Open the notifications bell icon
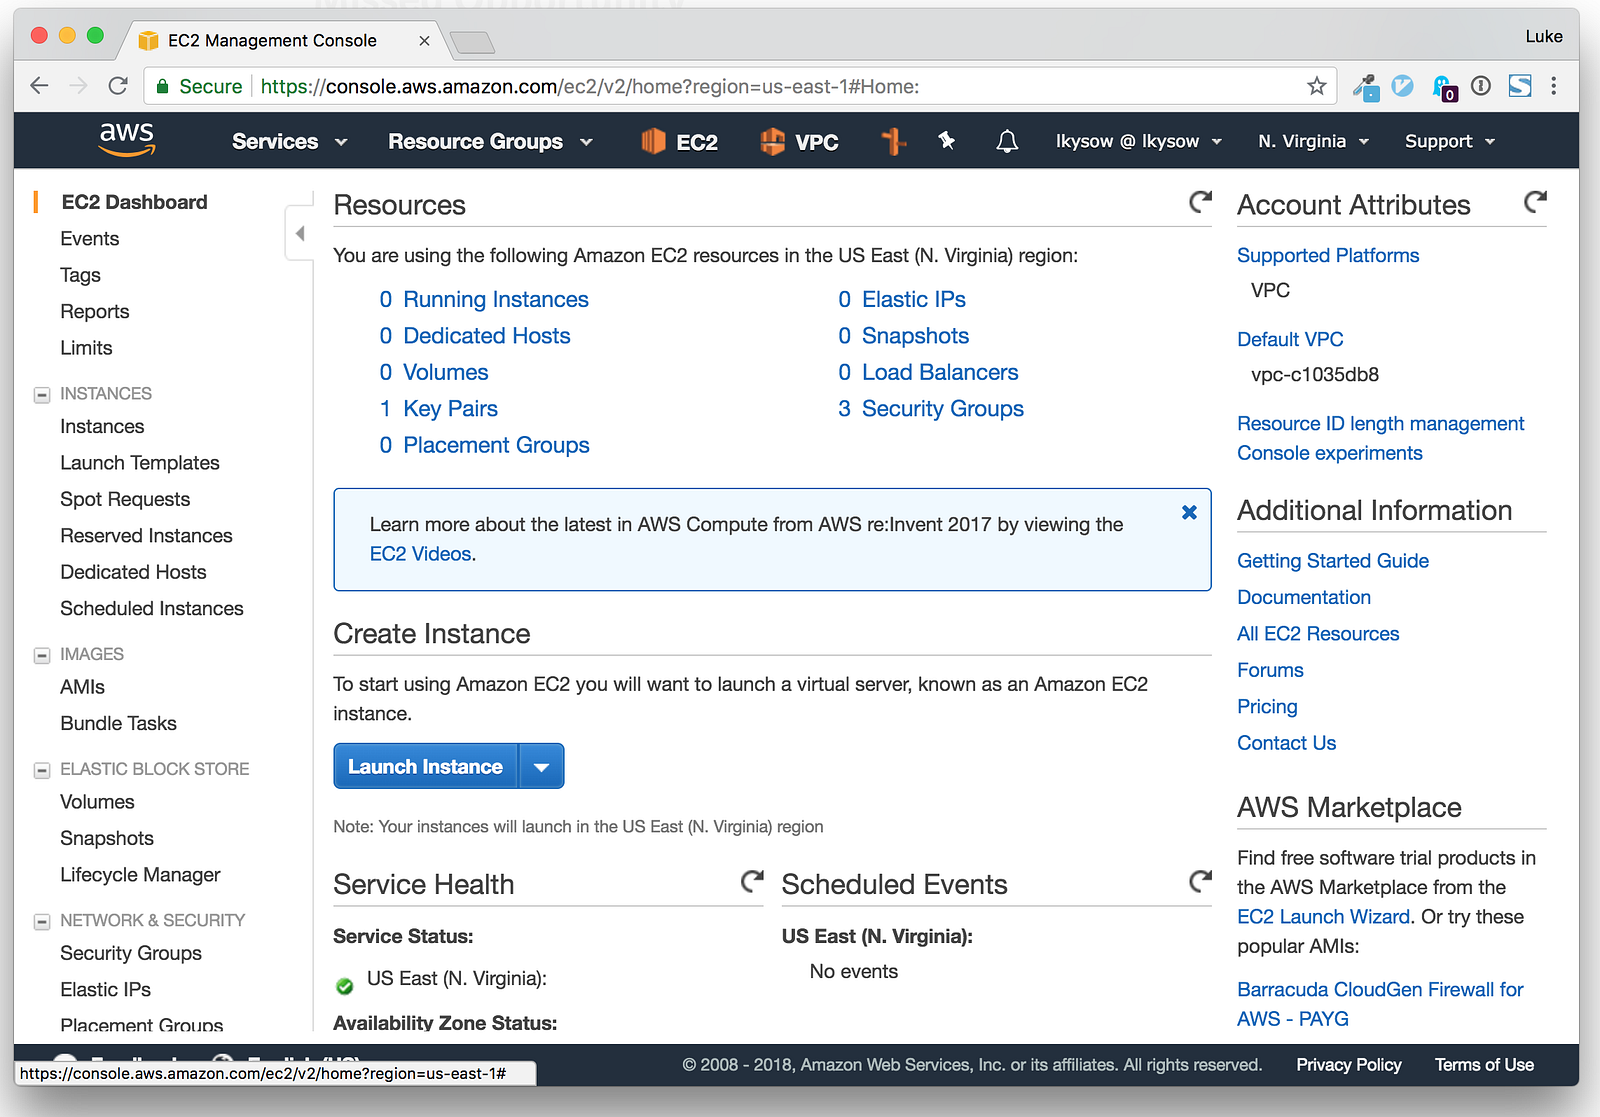Viewport: 1600px width, 1117px height. [1007, 142]
